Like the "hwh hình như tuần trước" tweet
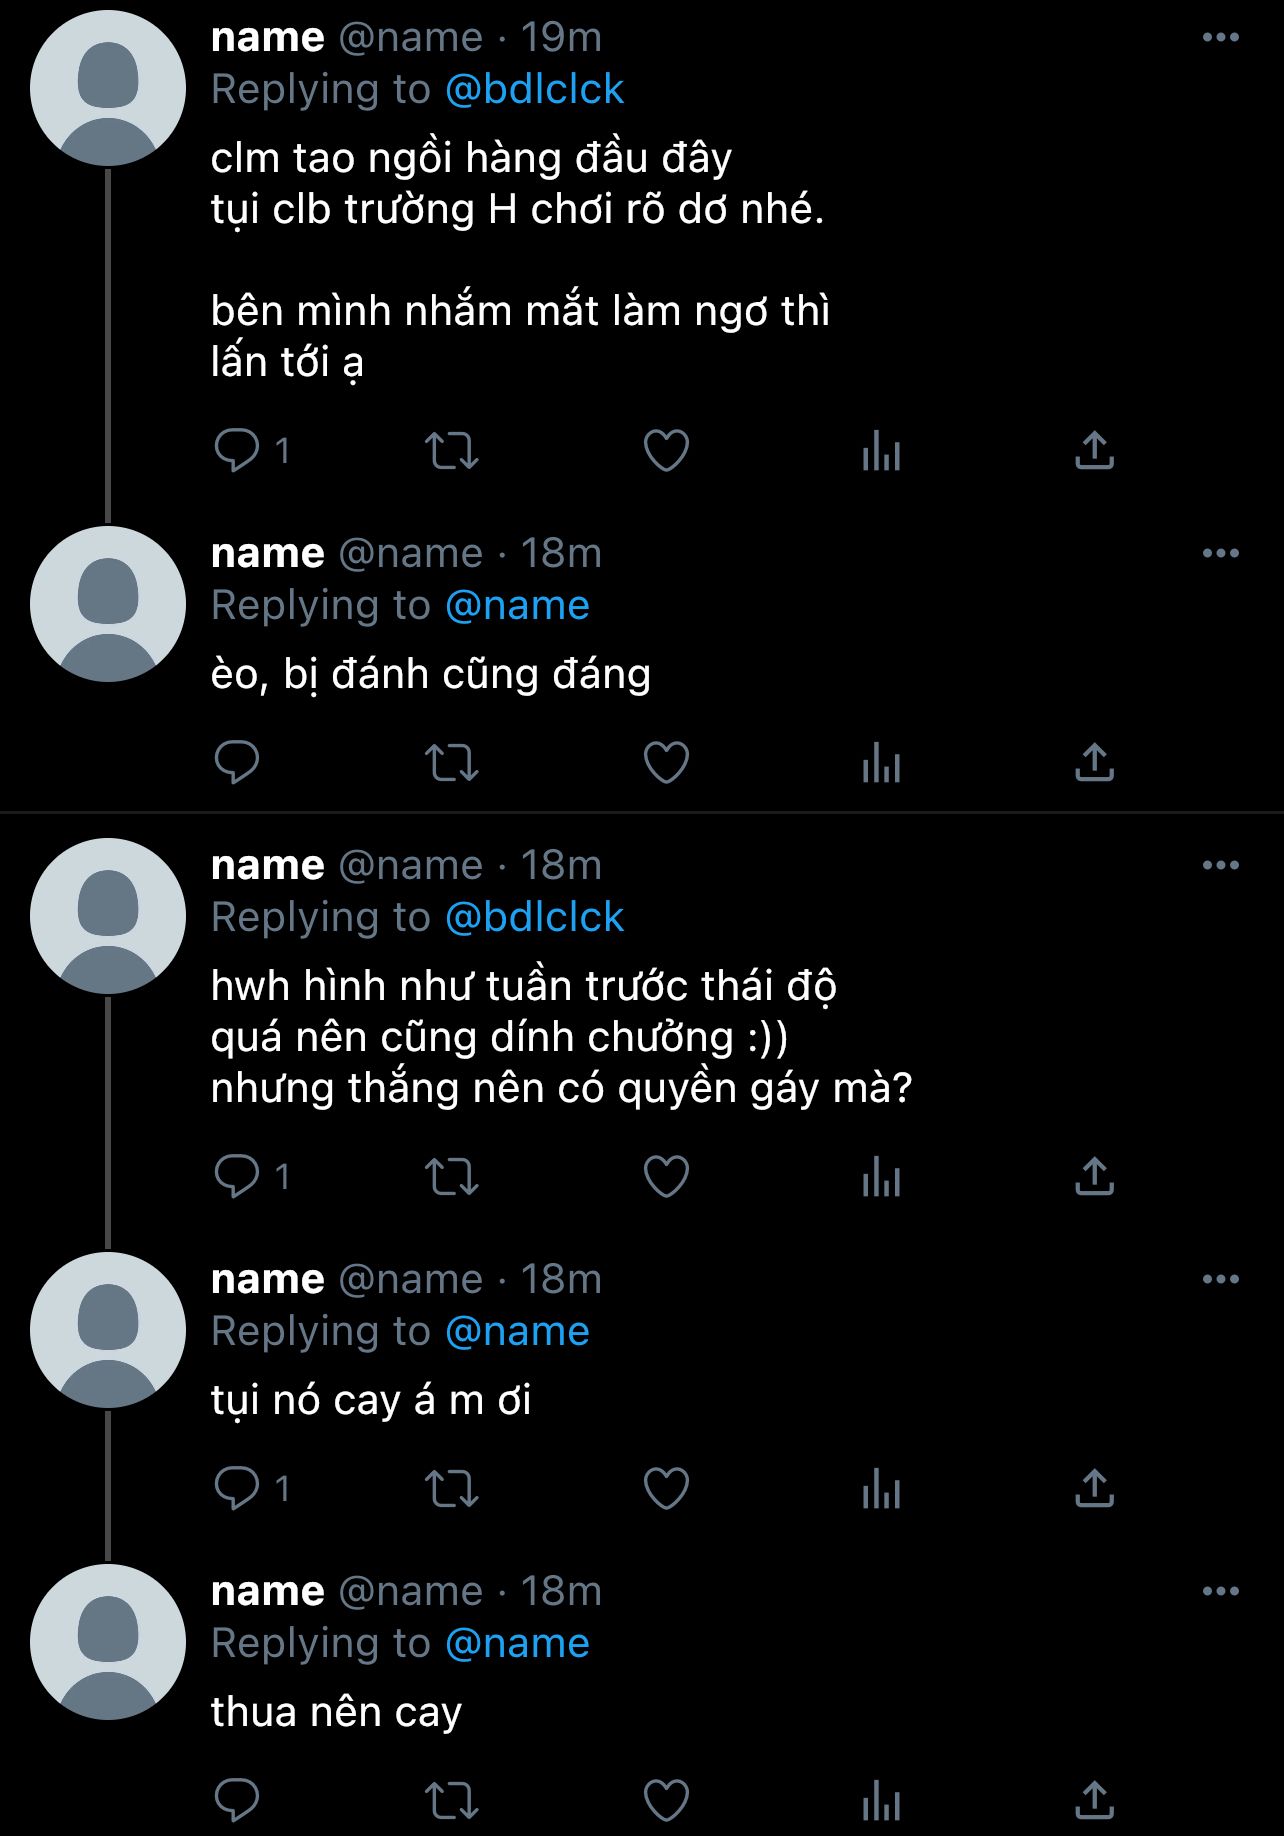 666,1176
